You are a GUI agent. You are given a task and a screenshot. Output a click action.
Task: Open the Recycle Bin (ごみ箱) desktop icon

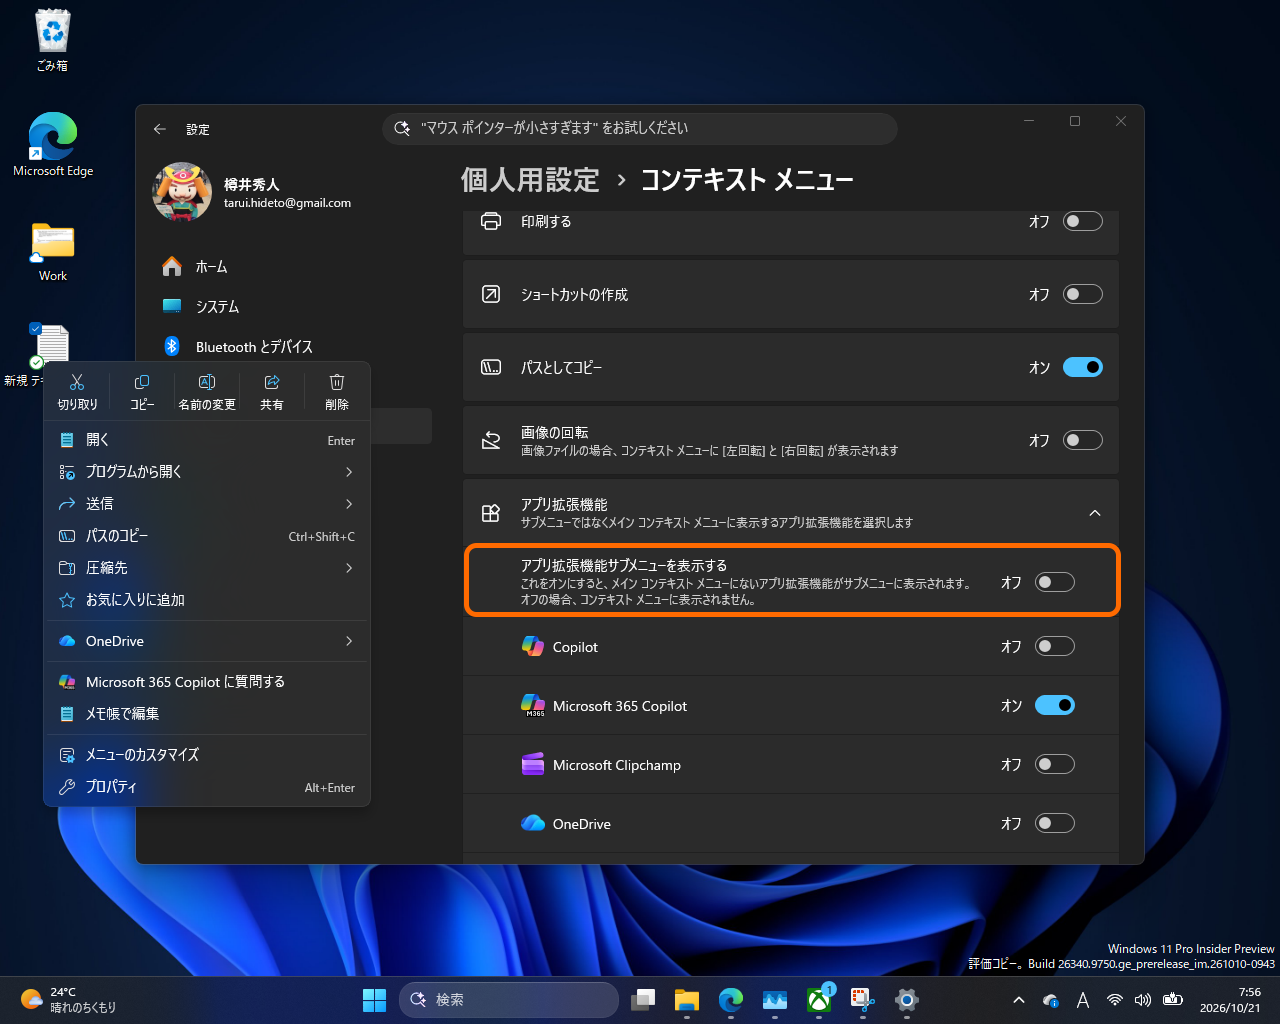pyautogui.click(x=52, y=40)
